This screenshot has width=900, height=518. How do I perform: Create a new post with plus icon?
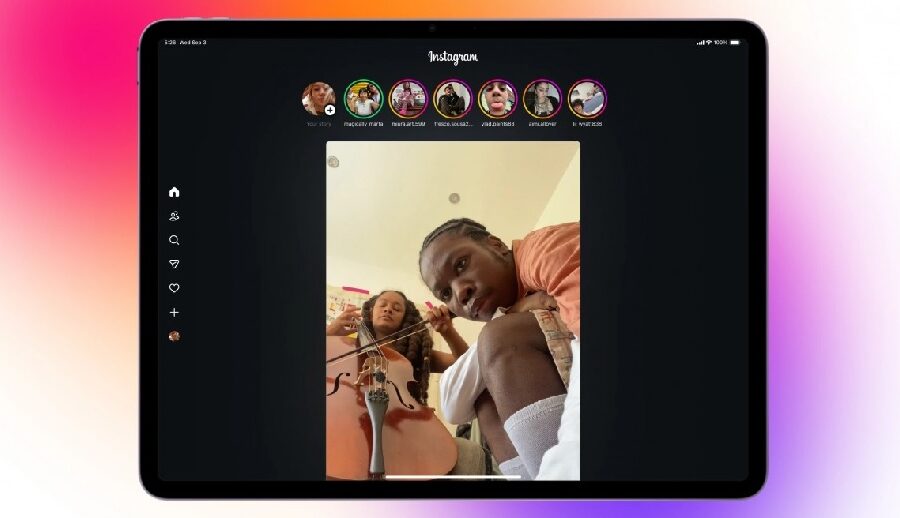pyautogui.click(x=174, y=313)
